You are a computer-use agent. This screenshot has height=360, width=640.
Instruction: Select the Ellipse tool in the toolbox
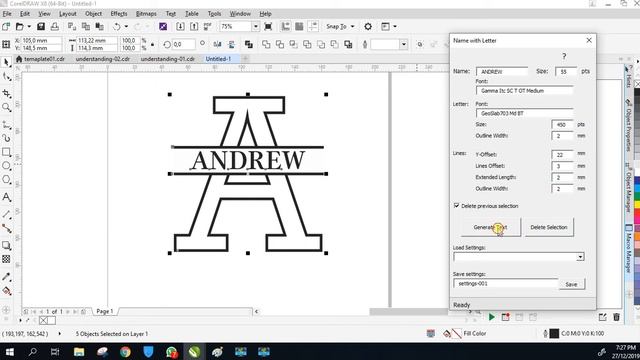point(6,166)
